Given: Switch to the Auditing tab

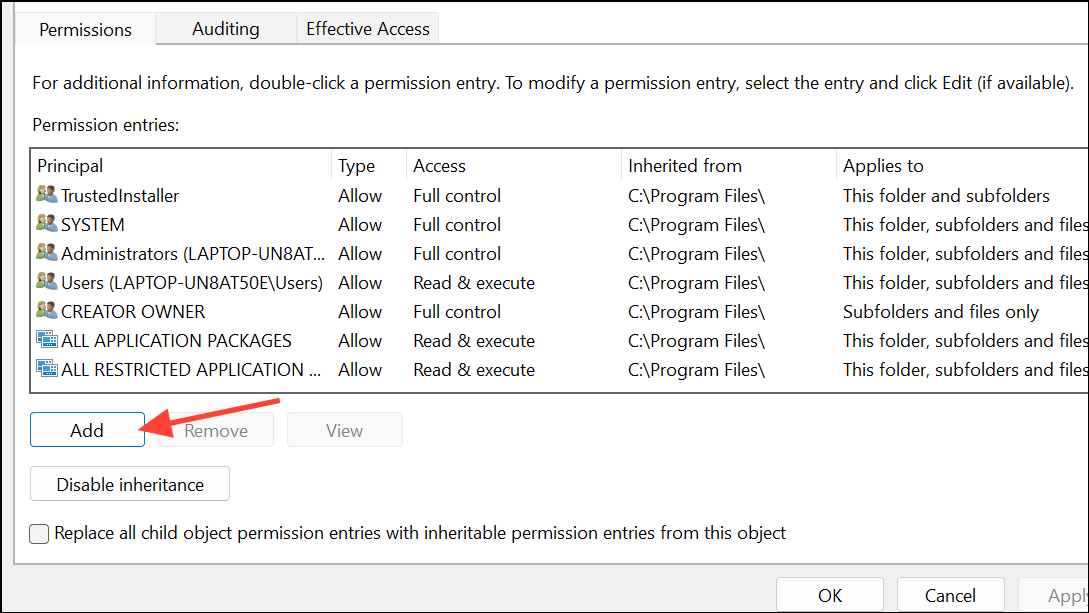Looking at the screenshot, I should [x=226, y=29].
